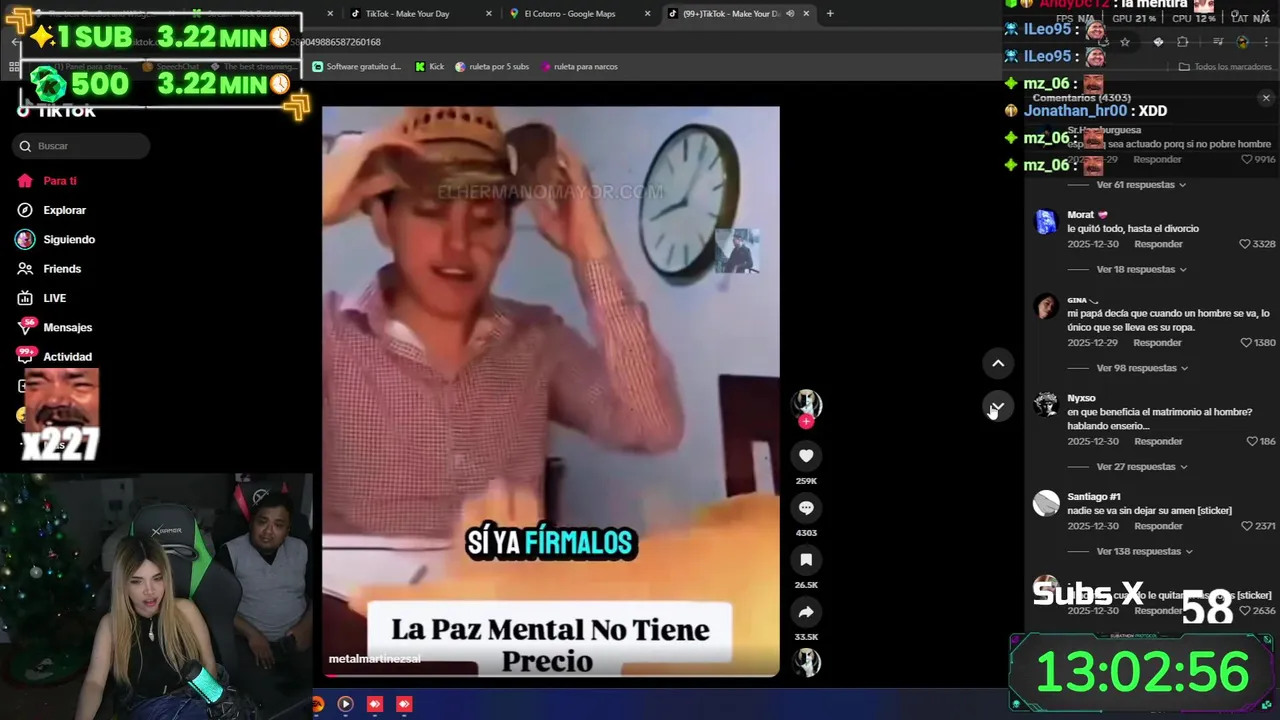Open the comments icon showing 4303
The image size is (1280, 720).
click(x=806, y=508)
